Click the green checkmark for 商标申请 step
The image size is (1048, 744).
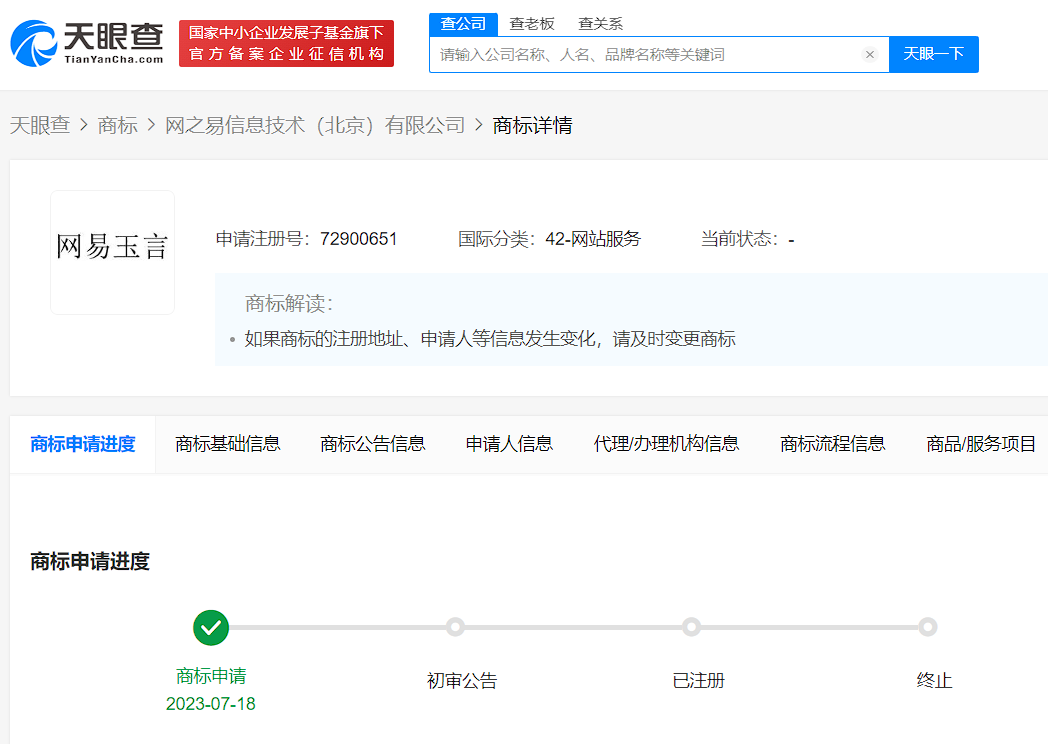(211, 628)
